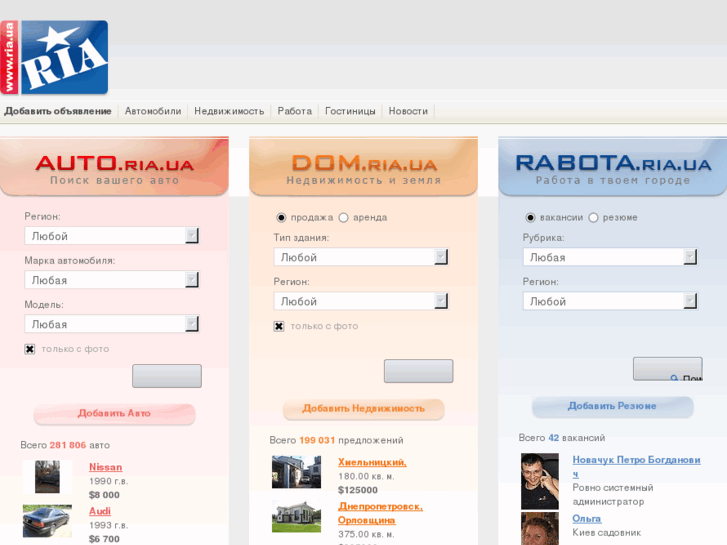Open the Nissan car thumbnail
727x545 pixels.
47,477
